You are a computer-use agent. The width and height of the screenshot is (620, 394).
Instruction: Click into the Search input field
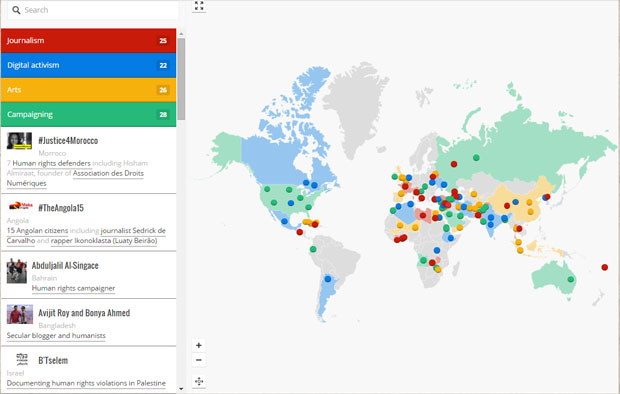pyautogui.click(x=93, y=10)
